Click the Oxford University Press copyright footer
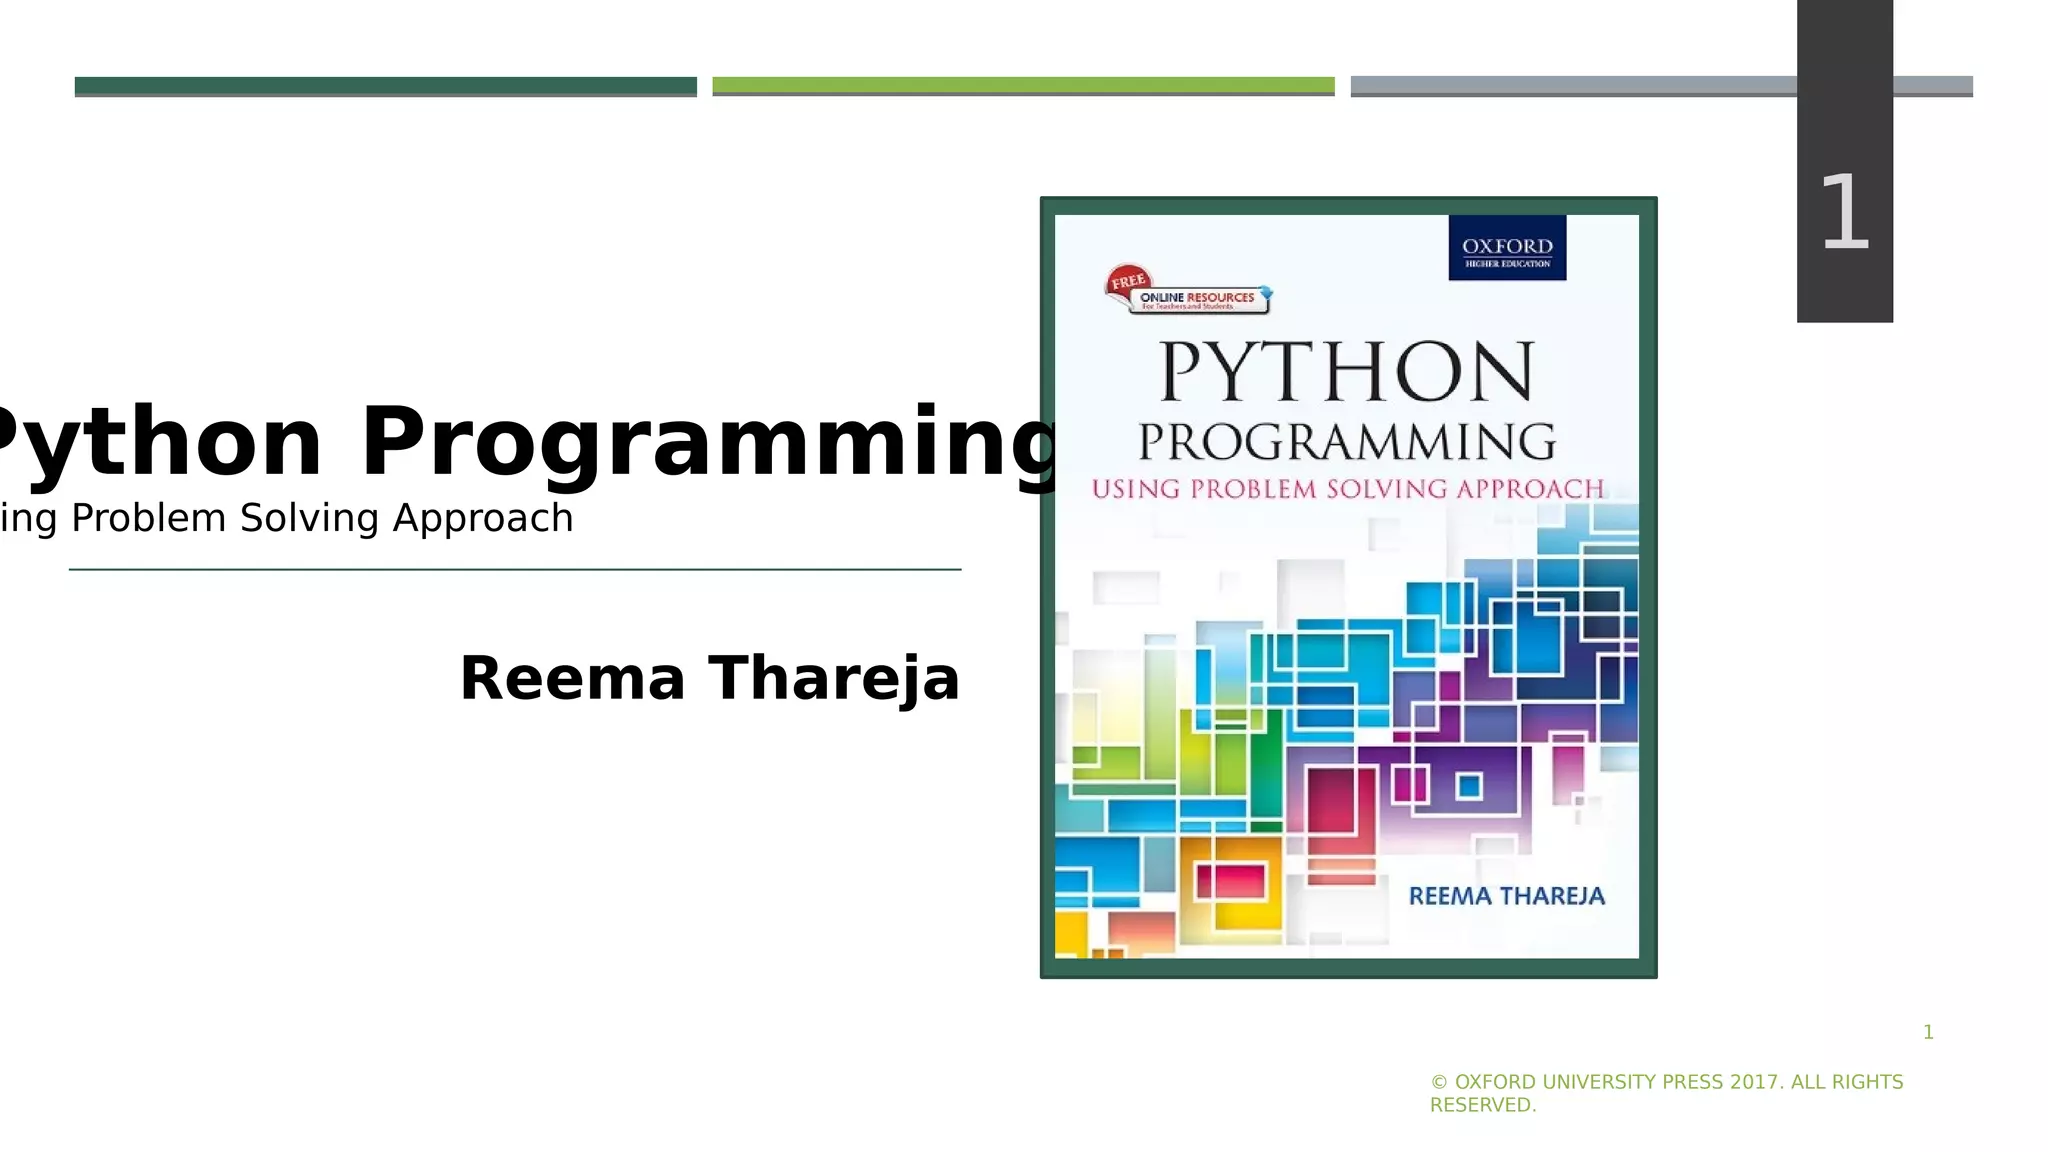Viewport: 2048px width, 1152px height. [x=1665, y=1093]
